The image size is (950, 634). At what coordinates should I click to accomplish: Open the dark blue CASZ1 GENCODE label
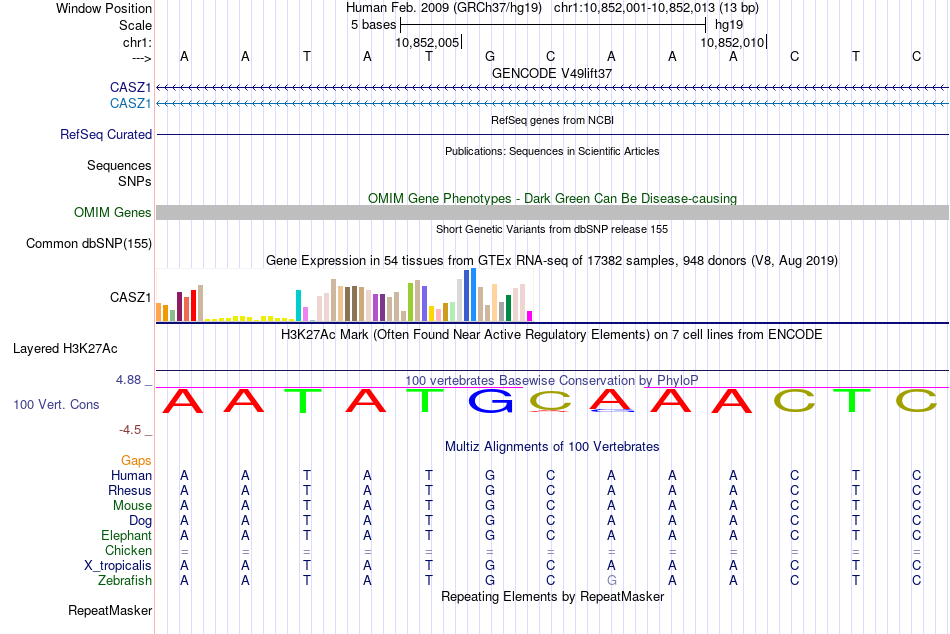point(130,88)
